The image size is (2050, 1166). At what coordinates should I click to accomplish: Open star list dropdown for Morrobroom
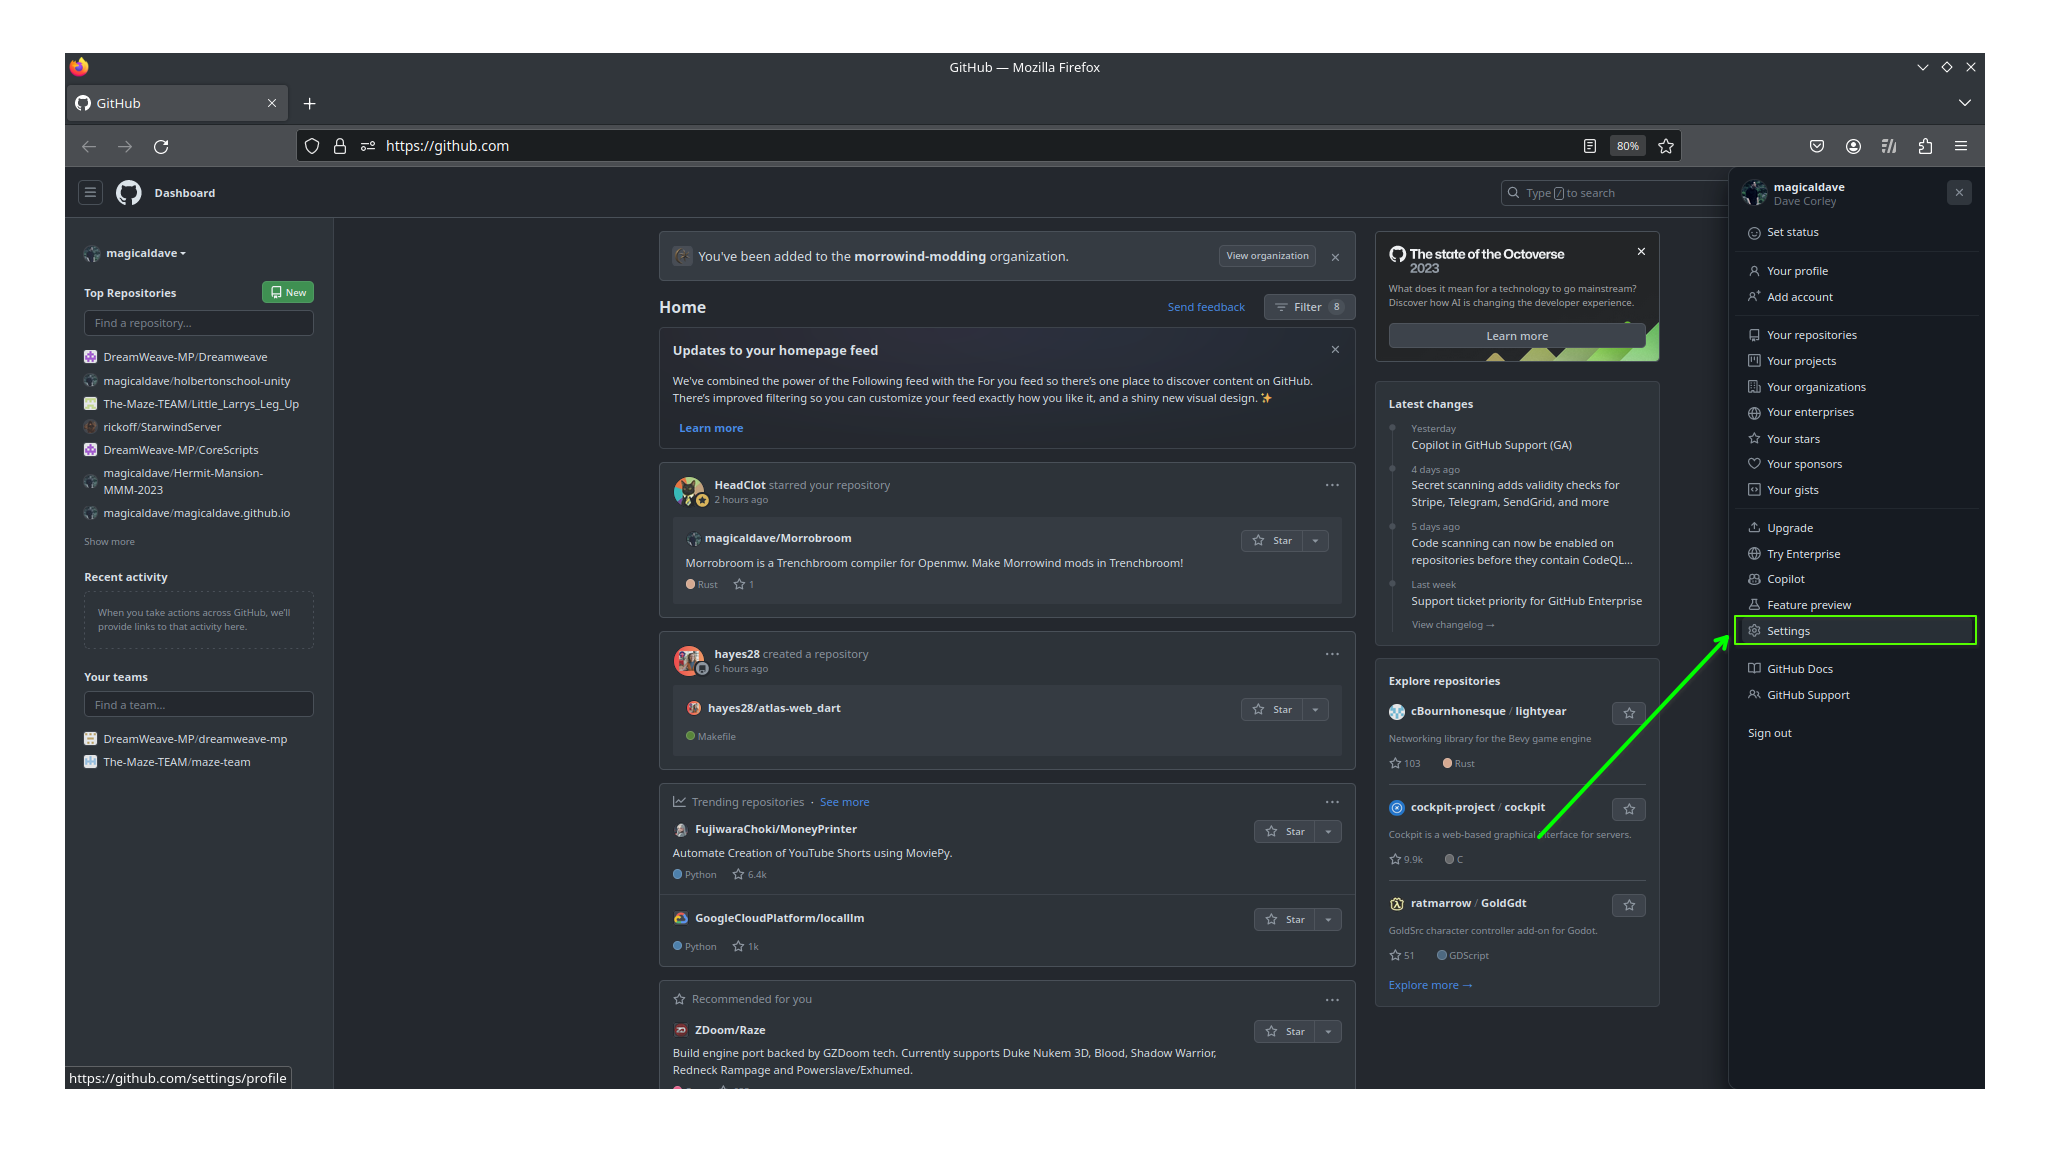[1316, 541]
